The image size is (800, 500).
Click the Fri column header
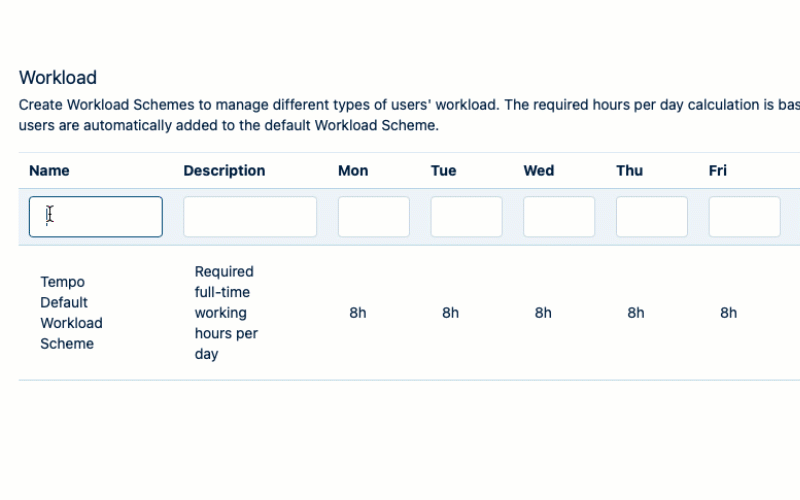click(717, 171)
